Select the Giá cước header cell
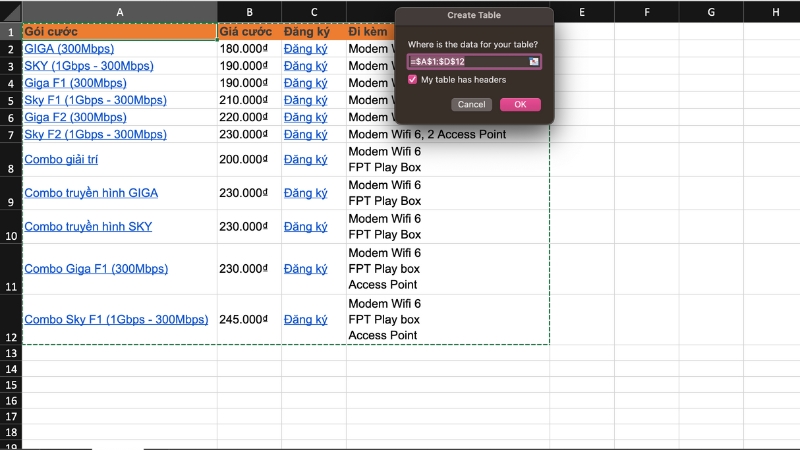This screenshot has height=450, width=800. pyautogui.click(x=249, y=32)
